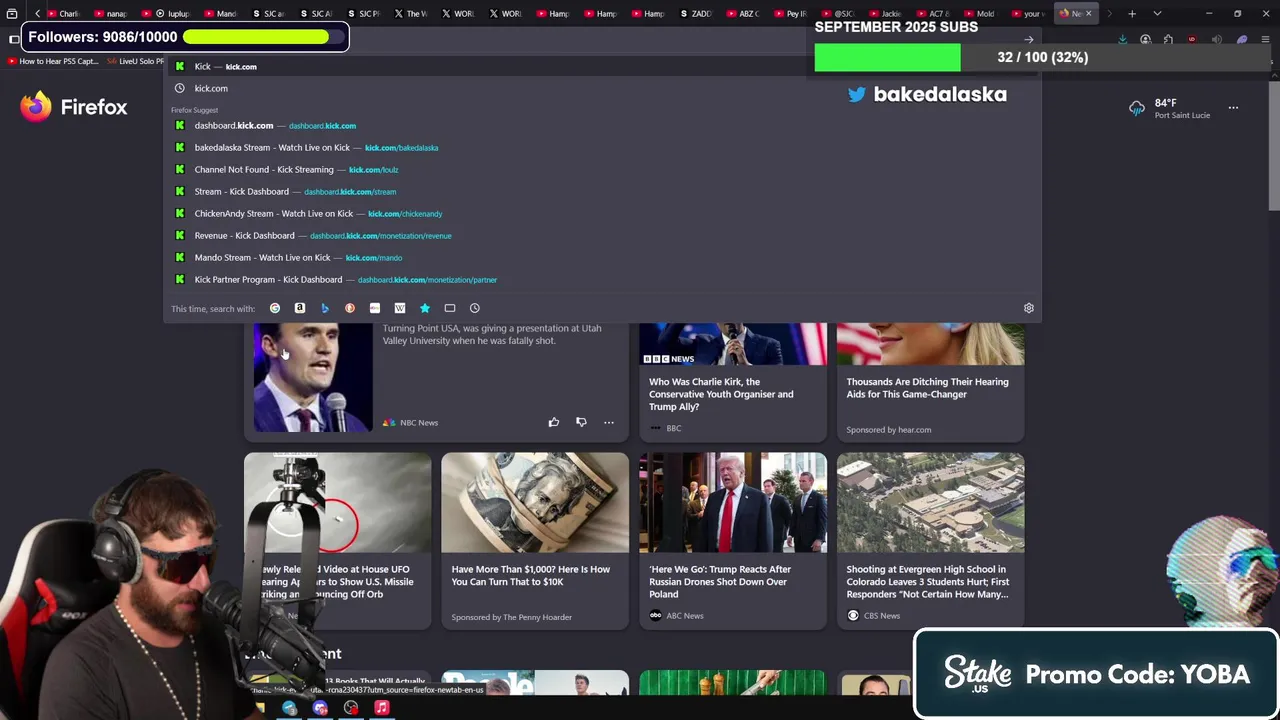
Task: Click the new tab plus button
Action: (1132, 13)
